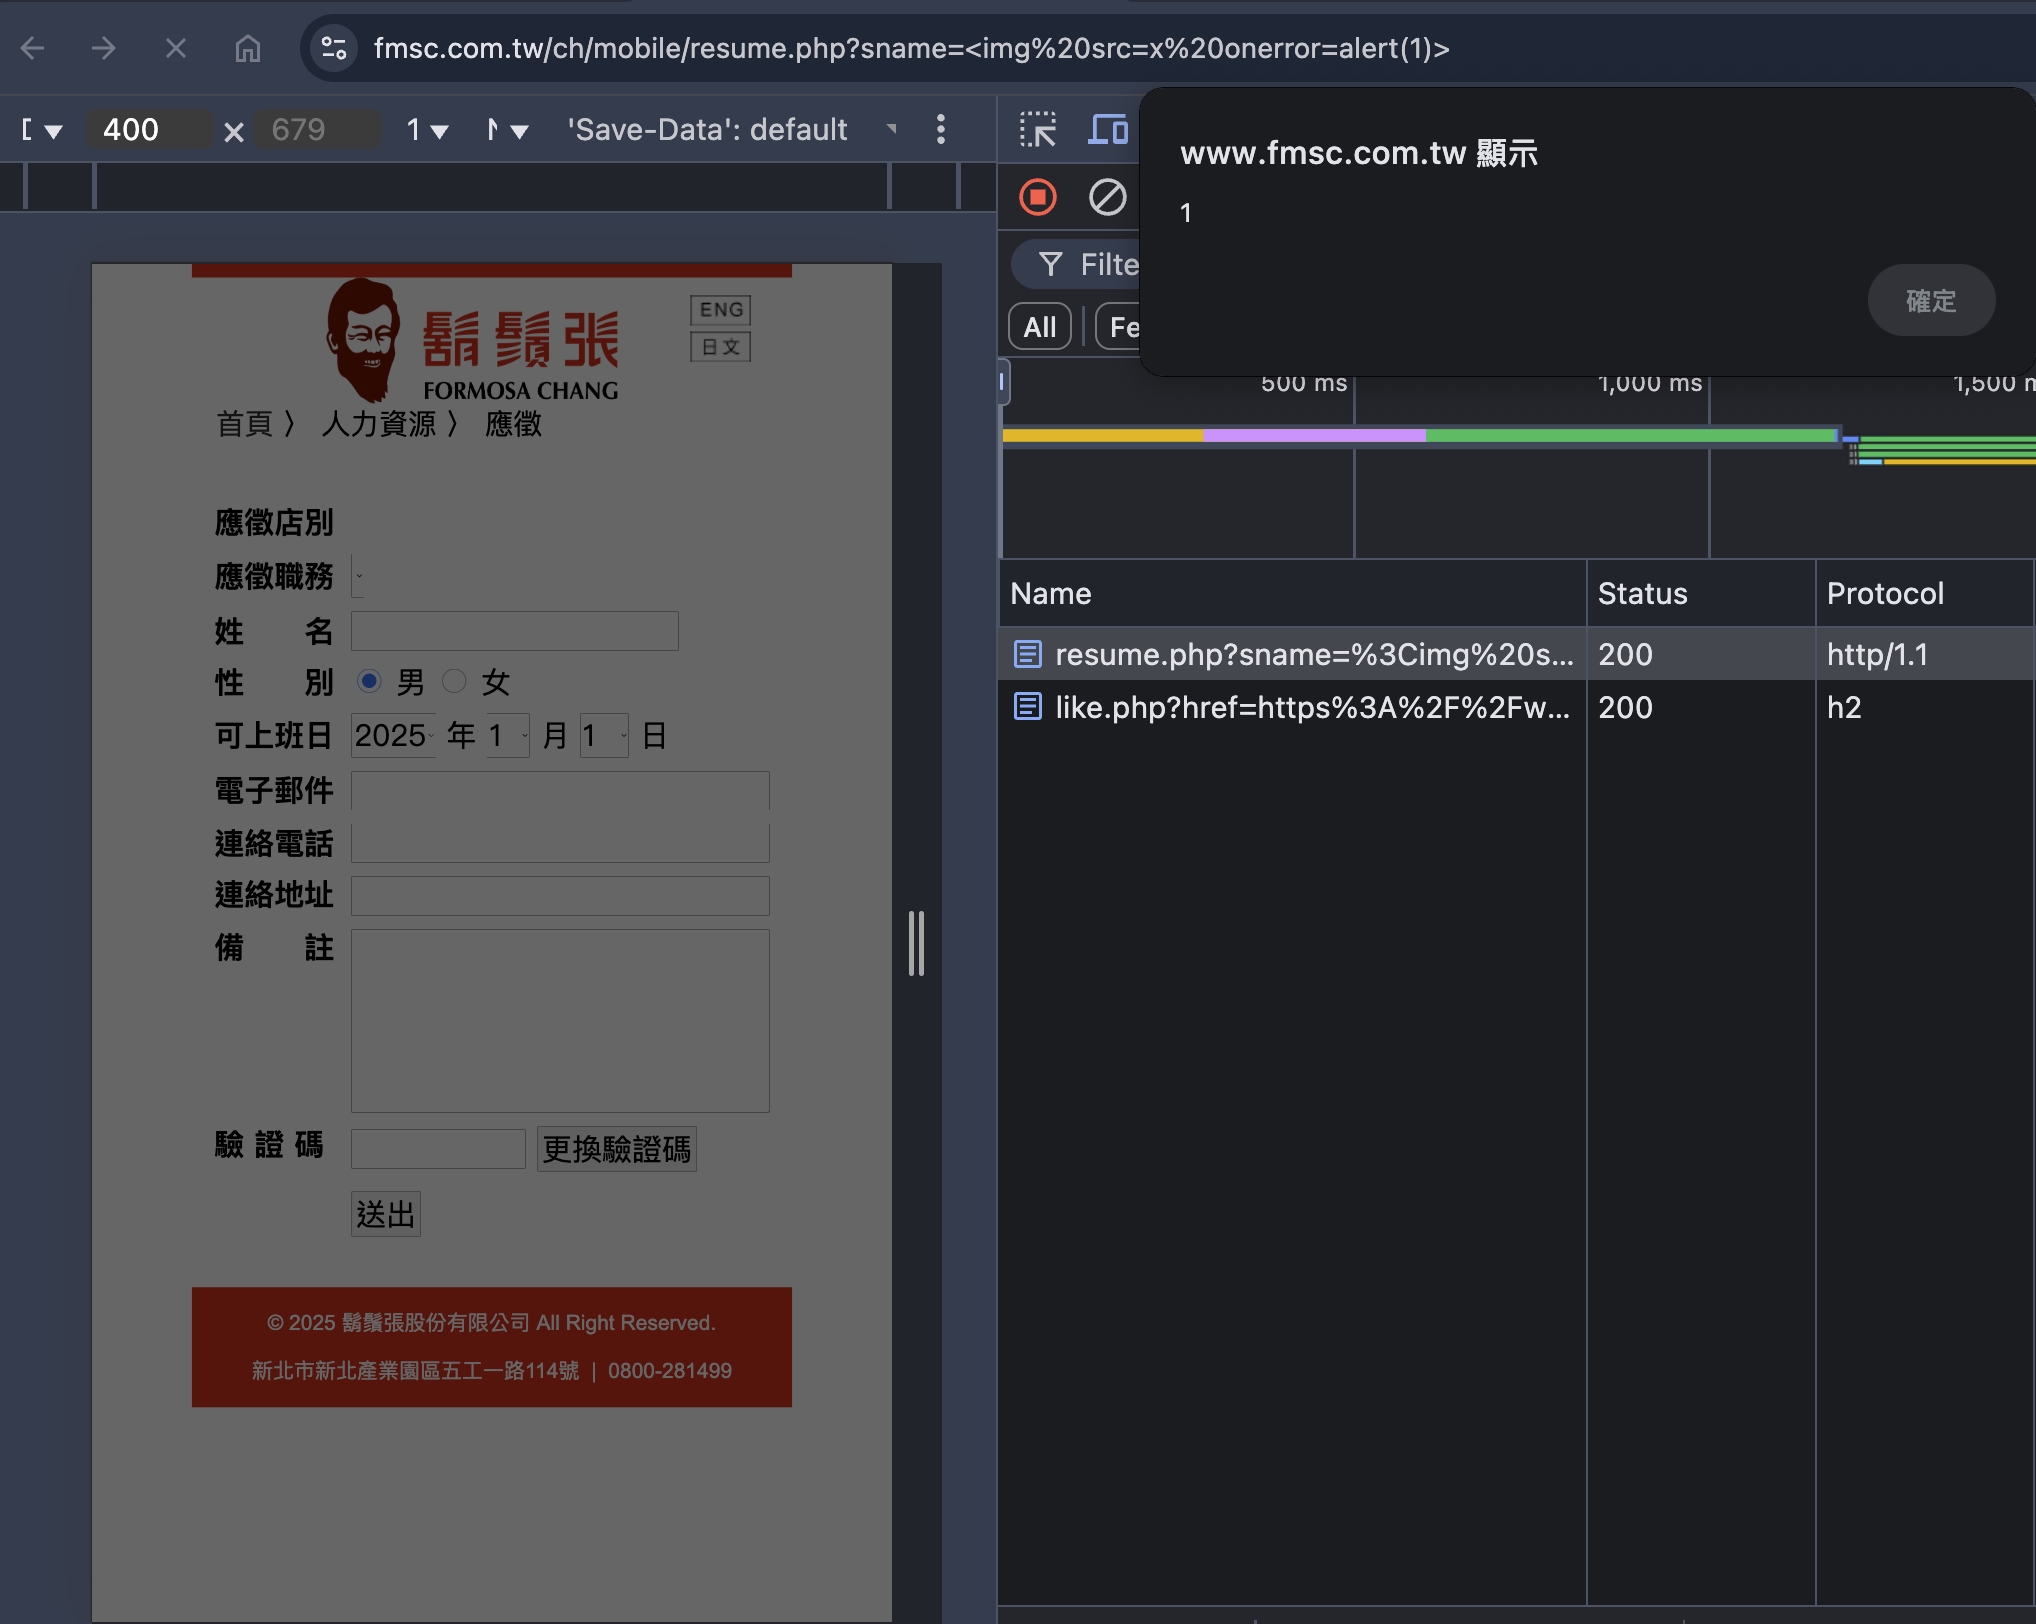Open the device dimensions dropdown
Viewport: 2036px width, 1624px height.
tap(42, 130)
